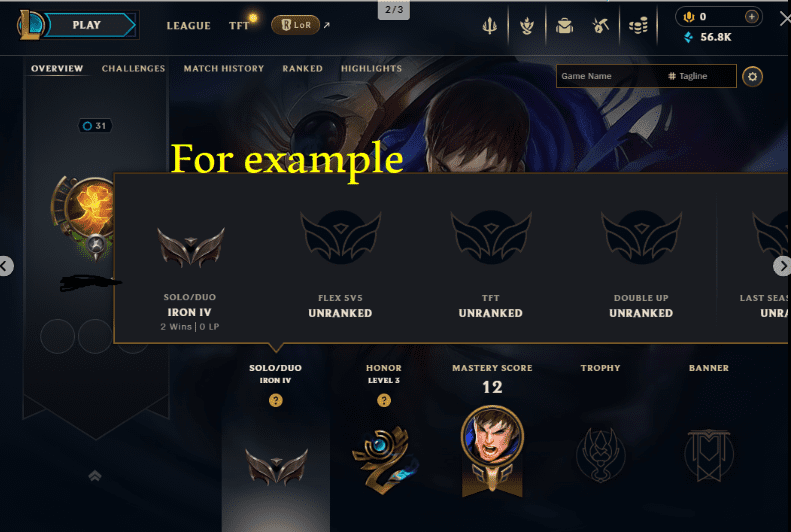
Task: Open the Collection icon in top bar
Action: (527, 25)
